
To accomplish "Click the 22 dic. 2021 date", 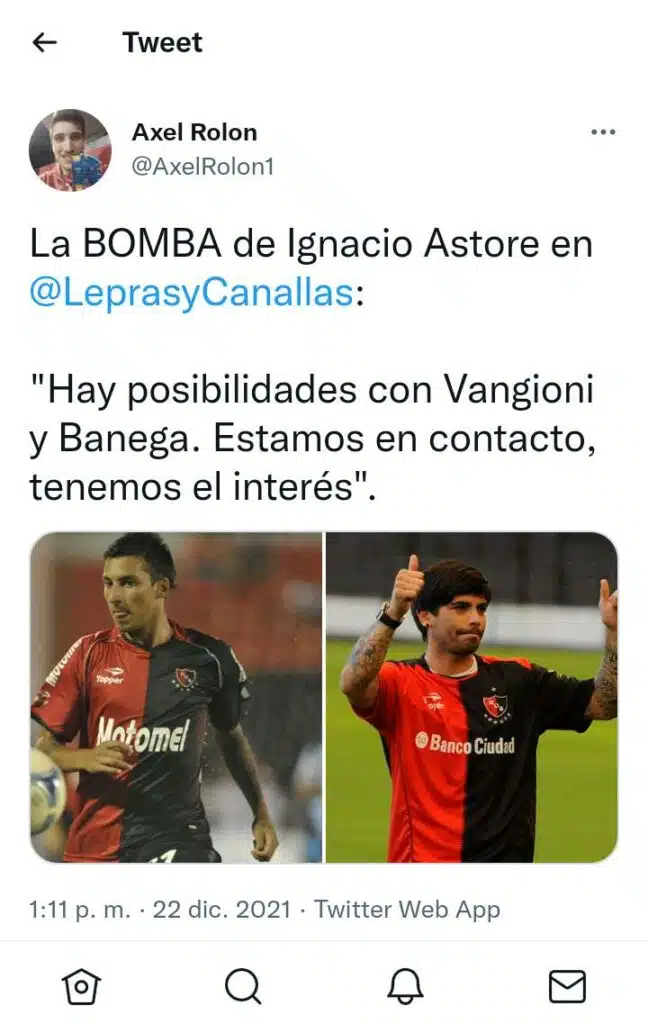I will pos(221,909).
